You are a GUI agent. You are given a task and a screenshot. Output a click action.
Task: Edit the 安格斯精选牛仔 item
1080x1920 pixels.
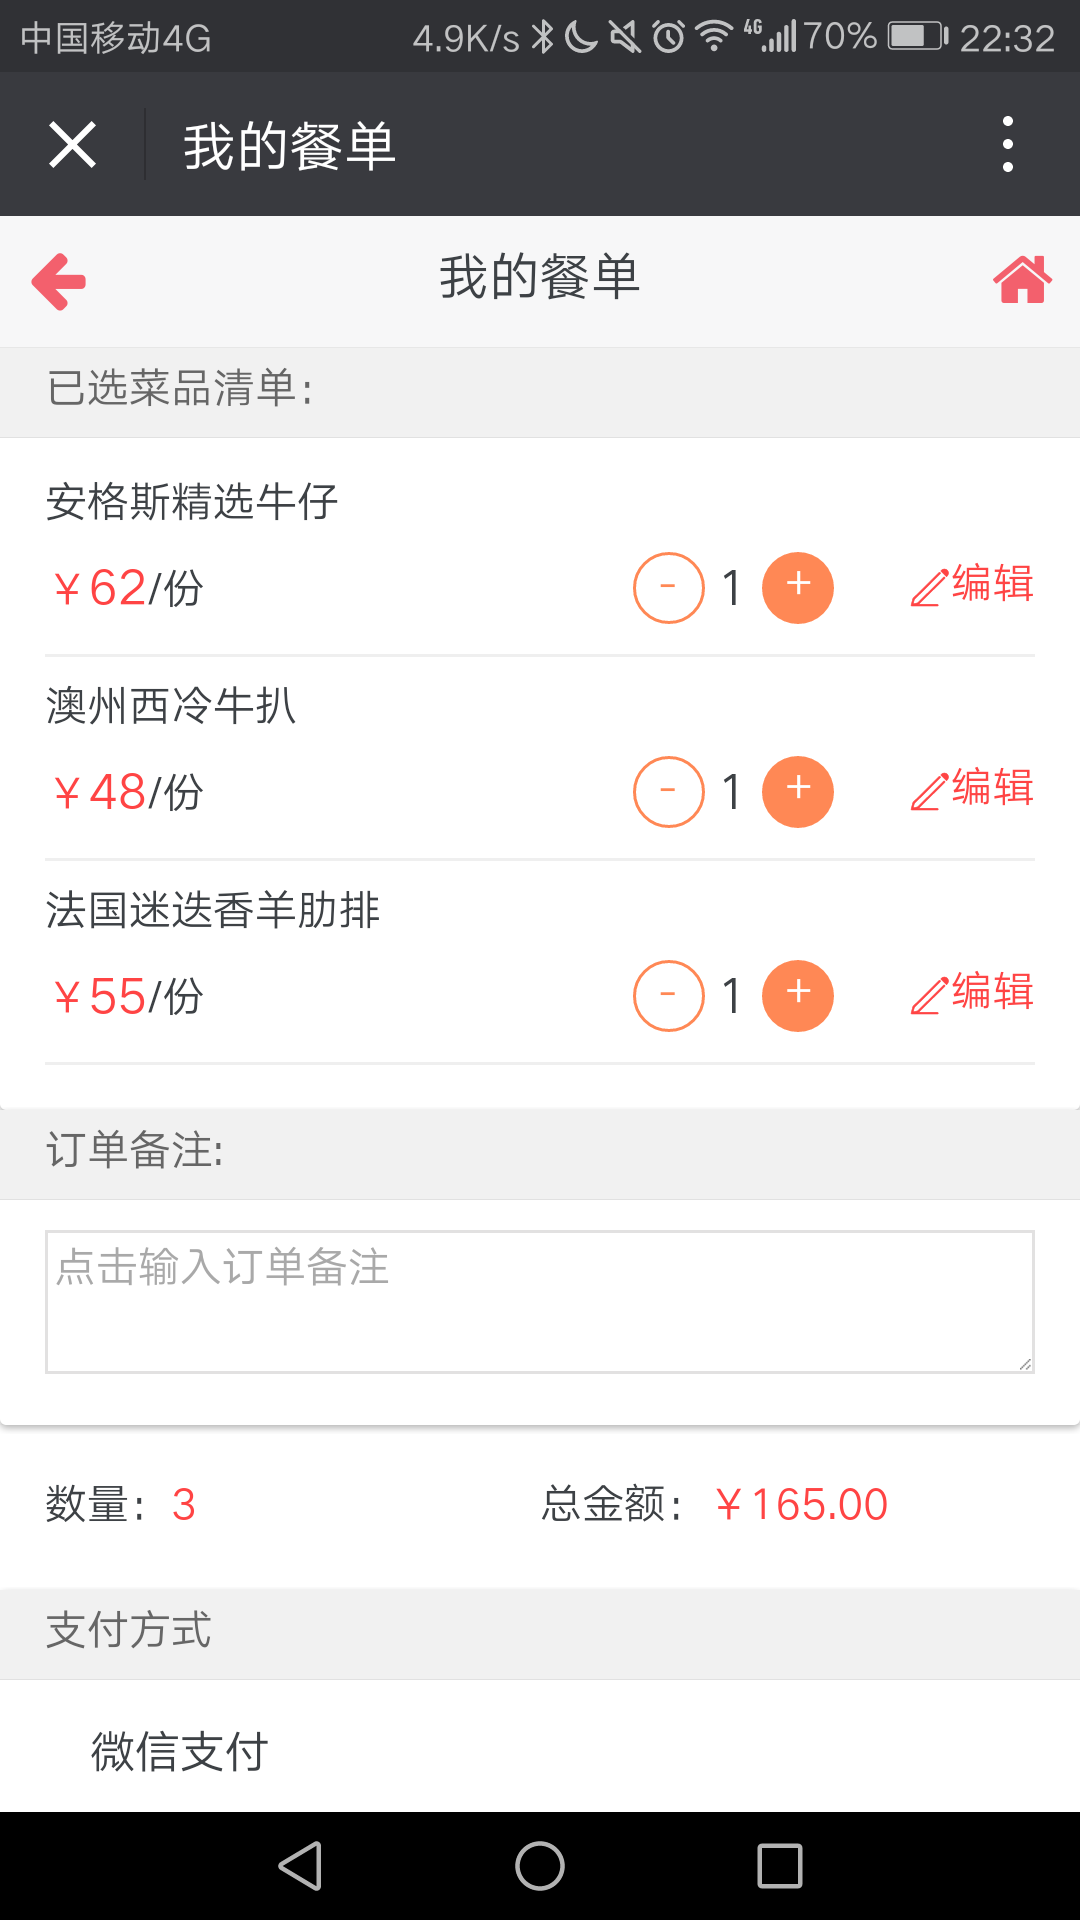coord(972,585)
